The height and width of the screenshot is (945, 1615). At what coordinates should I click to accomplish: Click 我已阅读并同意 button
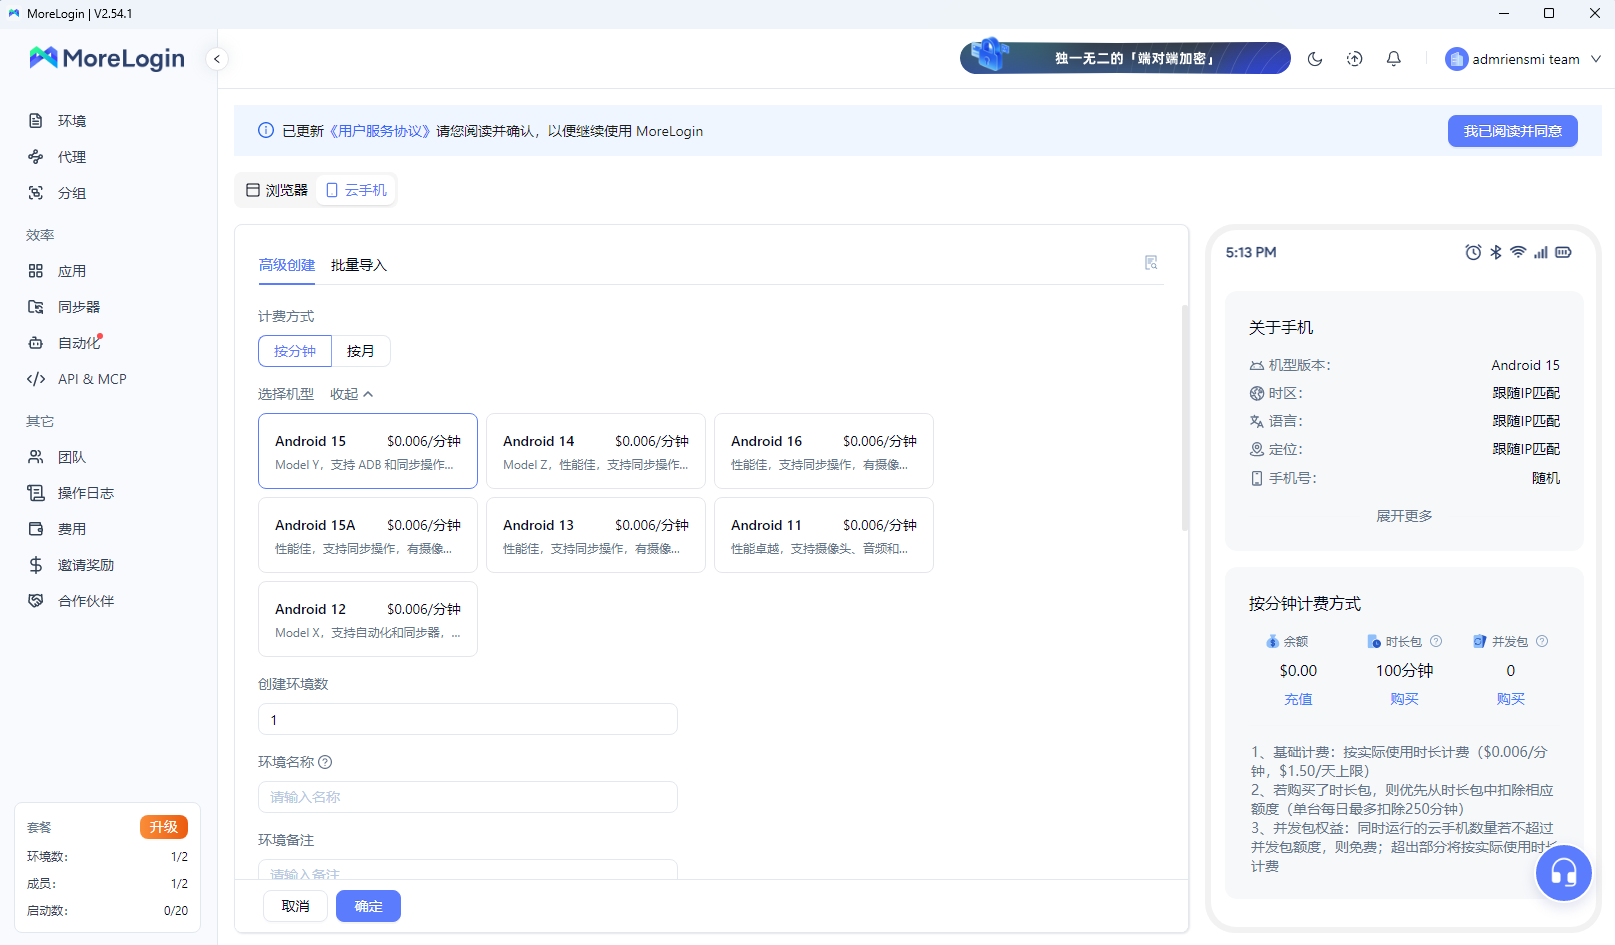pos(1513,131)
